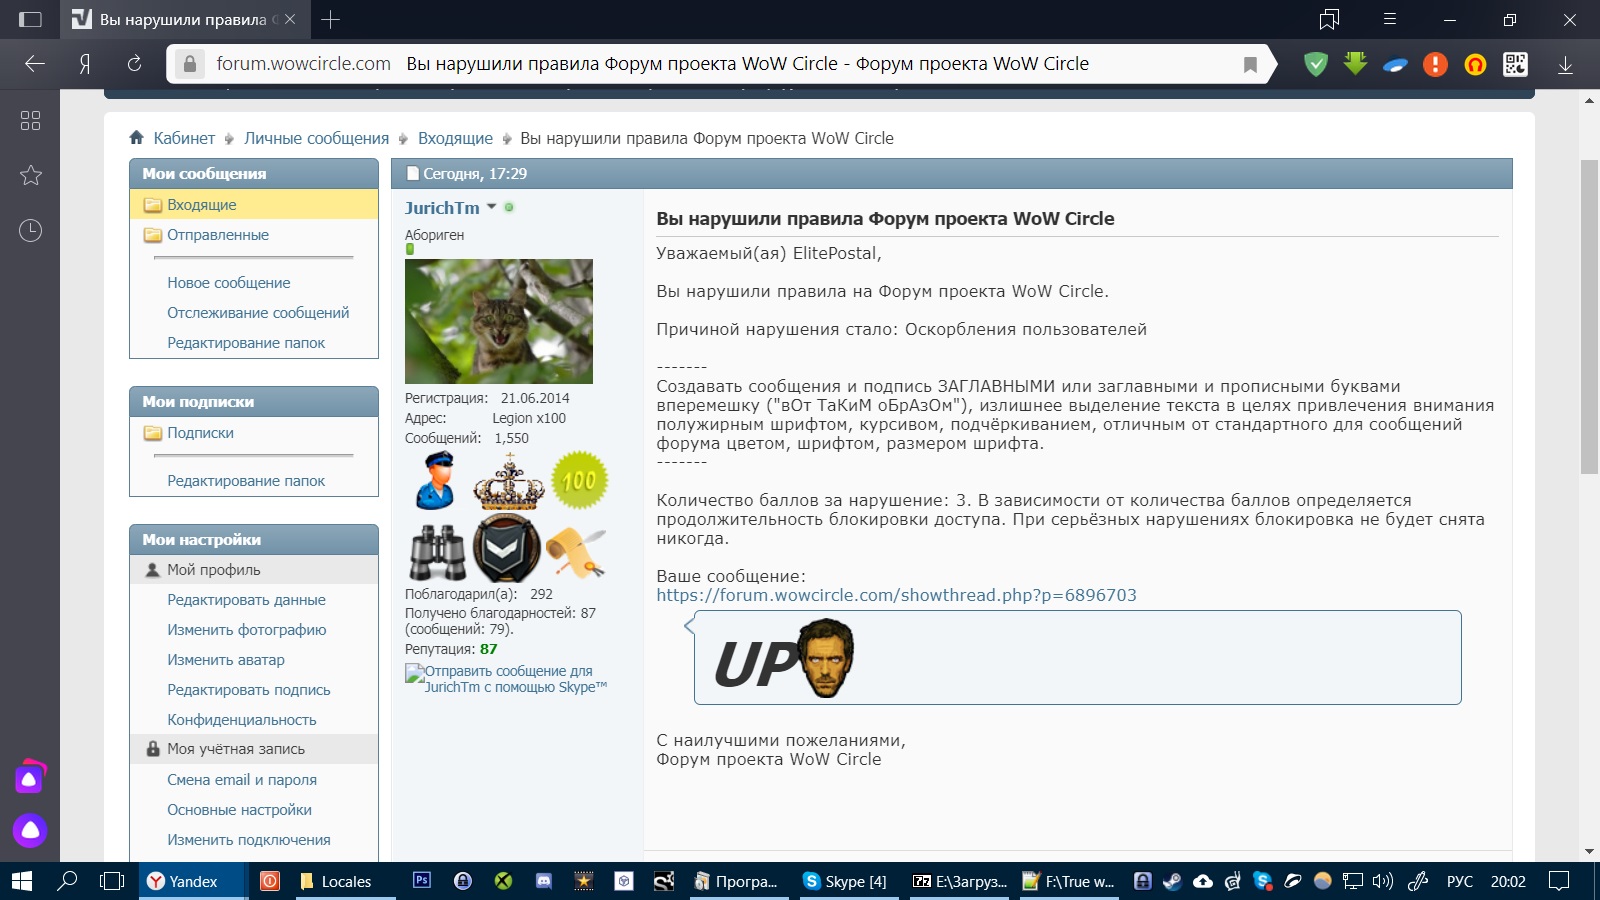Click the bookmark icon in address bar
Screen dimensions: 1600x900
(x=1250, y=65)
